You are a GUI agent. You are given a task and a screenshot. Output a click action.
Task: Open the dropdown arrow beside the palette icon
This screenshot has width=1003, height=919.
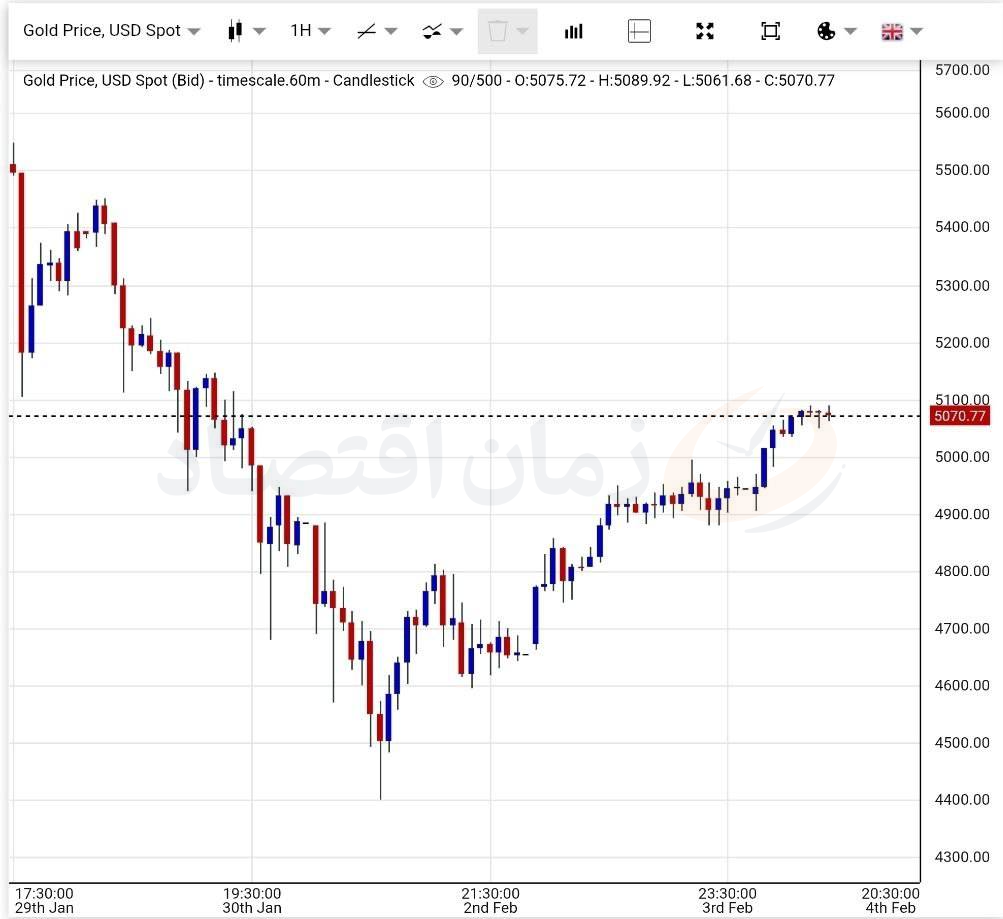[850, 31]
